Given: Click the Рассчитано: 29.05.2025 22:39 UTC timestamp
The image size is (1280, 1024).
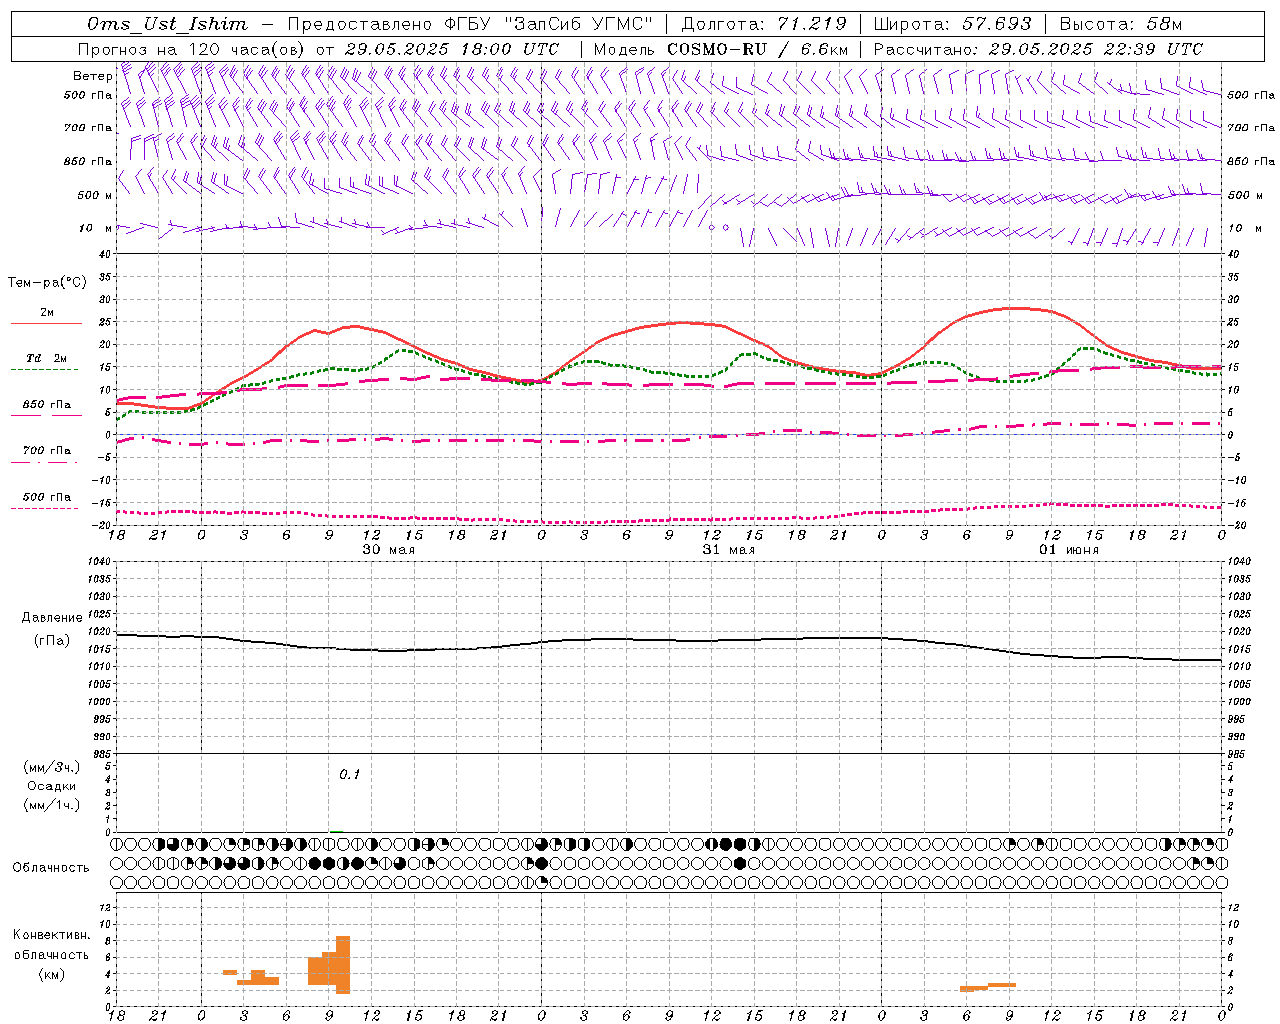Looking at the screenshot, I should coord(1038,49).
